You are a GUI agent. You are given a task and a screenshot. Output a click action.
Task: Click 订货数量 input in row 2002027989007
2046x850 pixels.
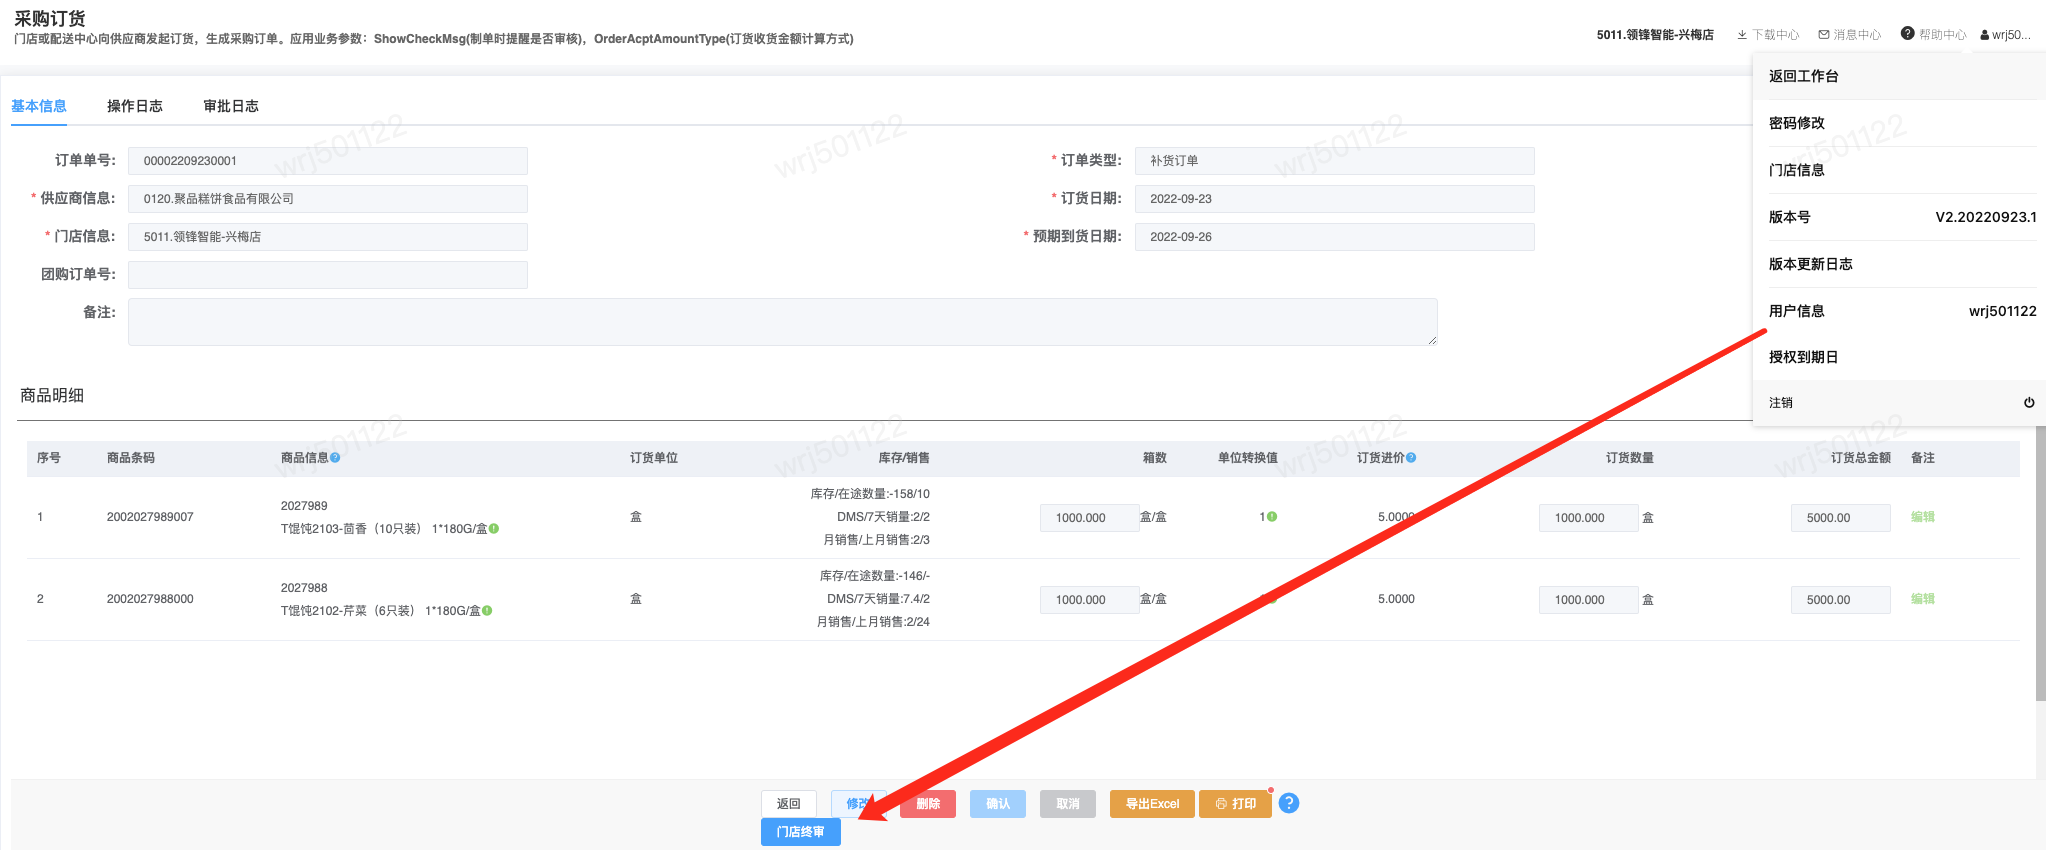[1589, 518]
